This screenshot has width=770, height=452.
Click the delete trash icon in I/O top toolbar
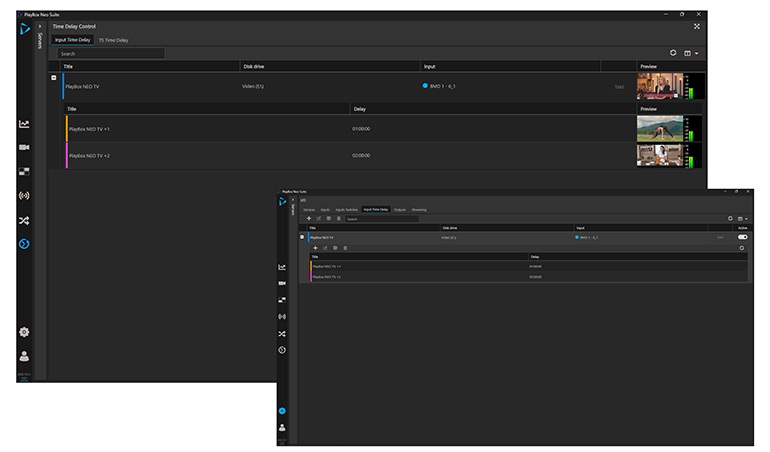(x=339, y=219)
